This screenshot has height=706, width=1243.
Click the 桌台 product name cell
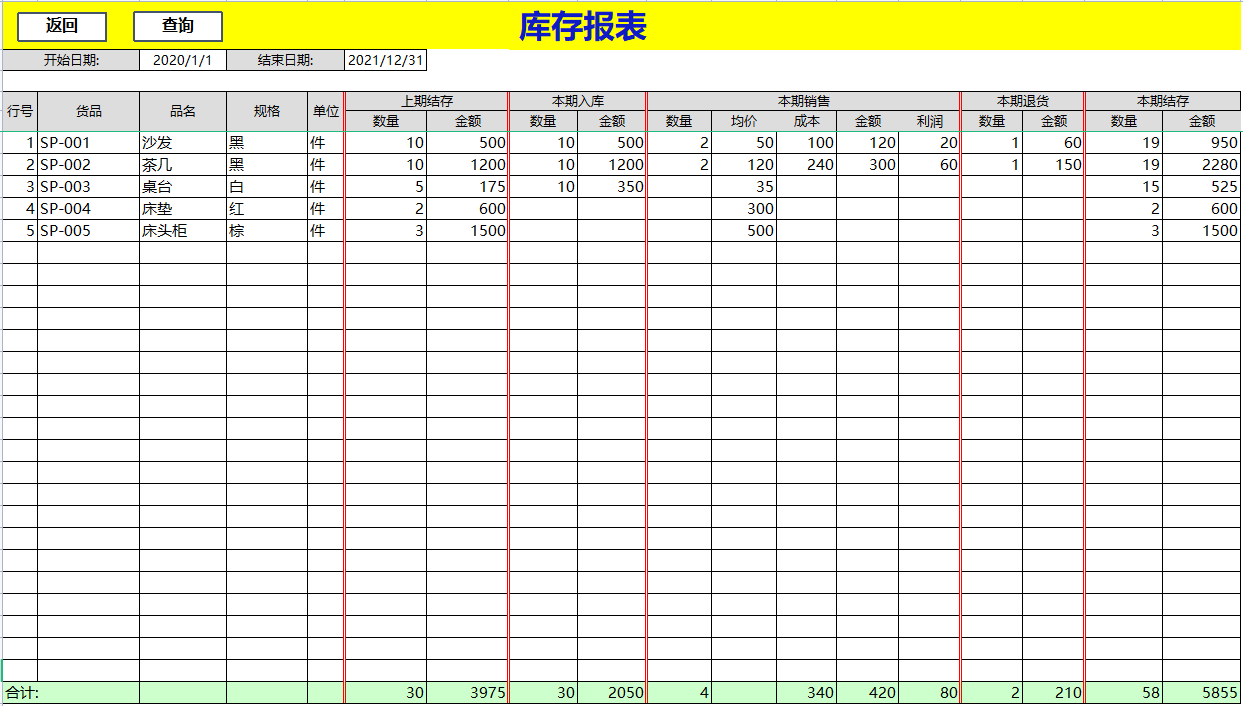click(x=183, y=187)
